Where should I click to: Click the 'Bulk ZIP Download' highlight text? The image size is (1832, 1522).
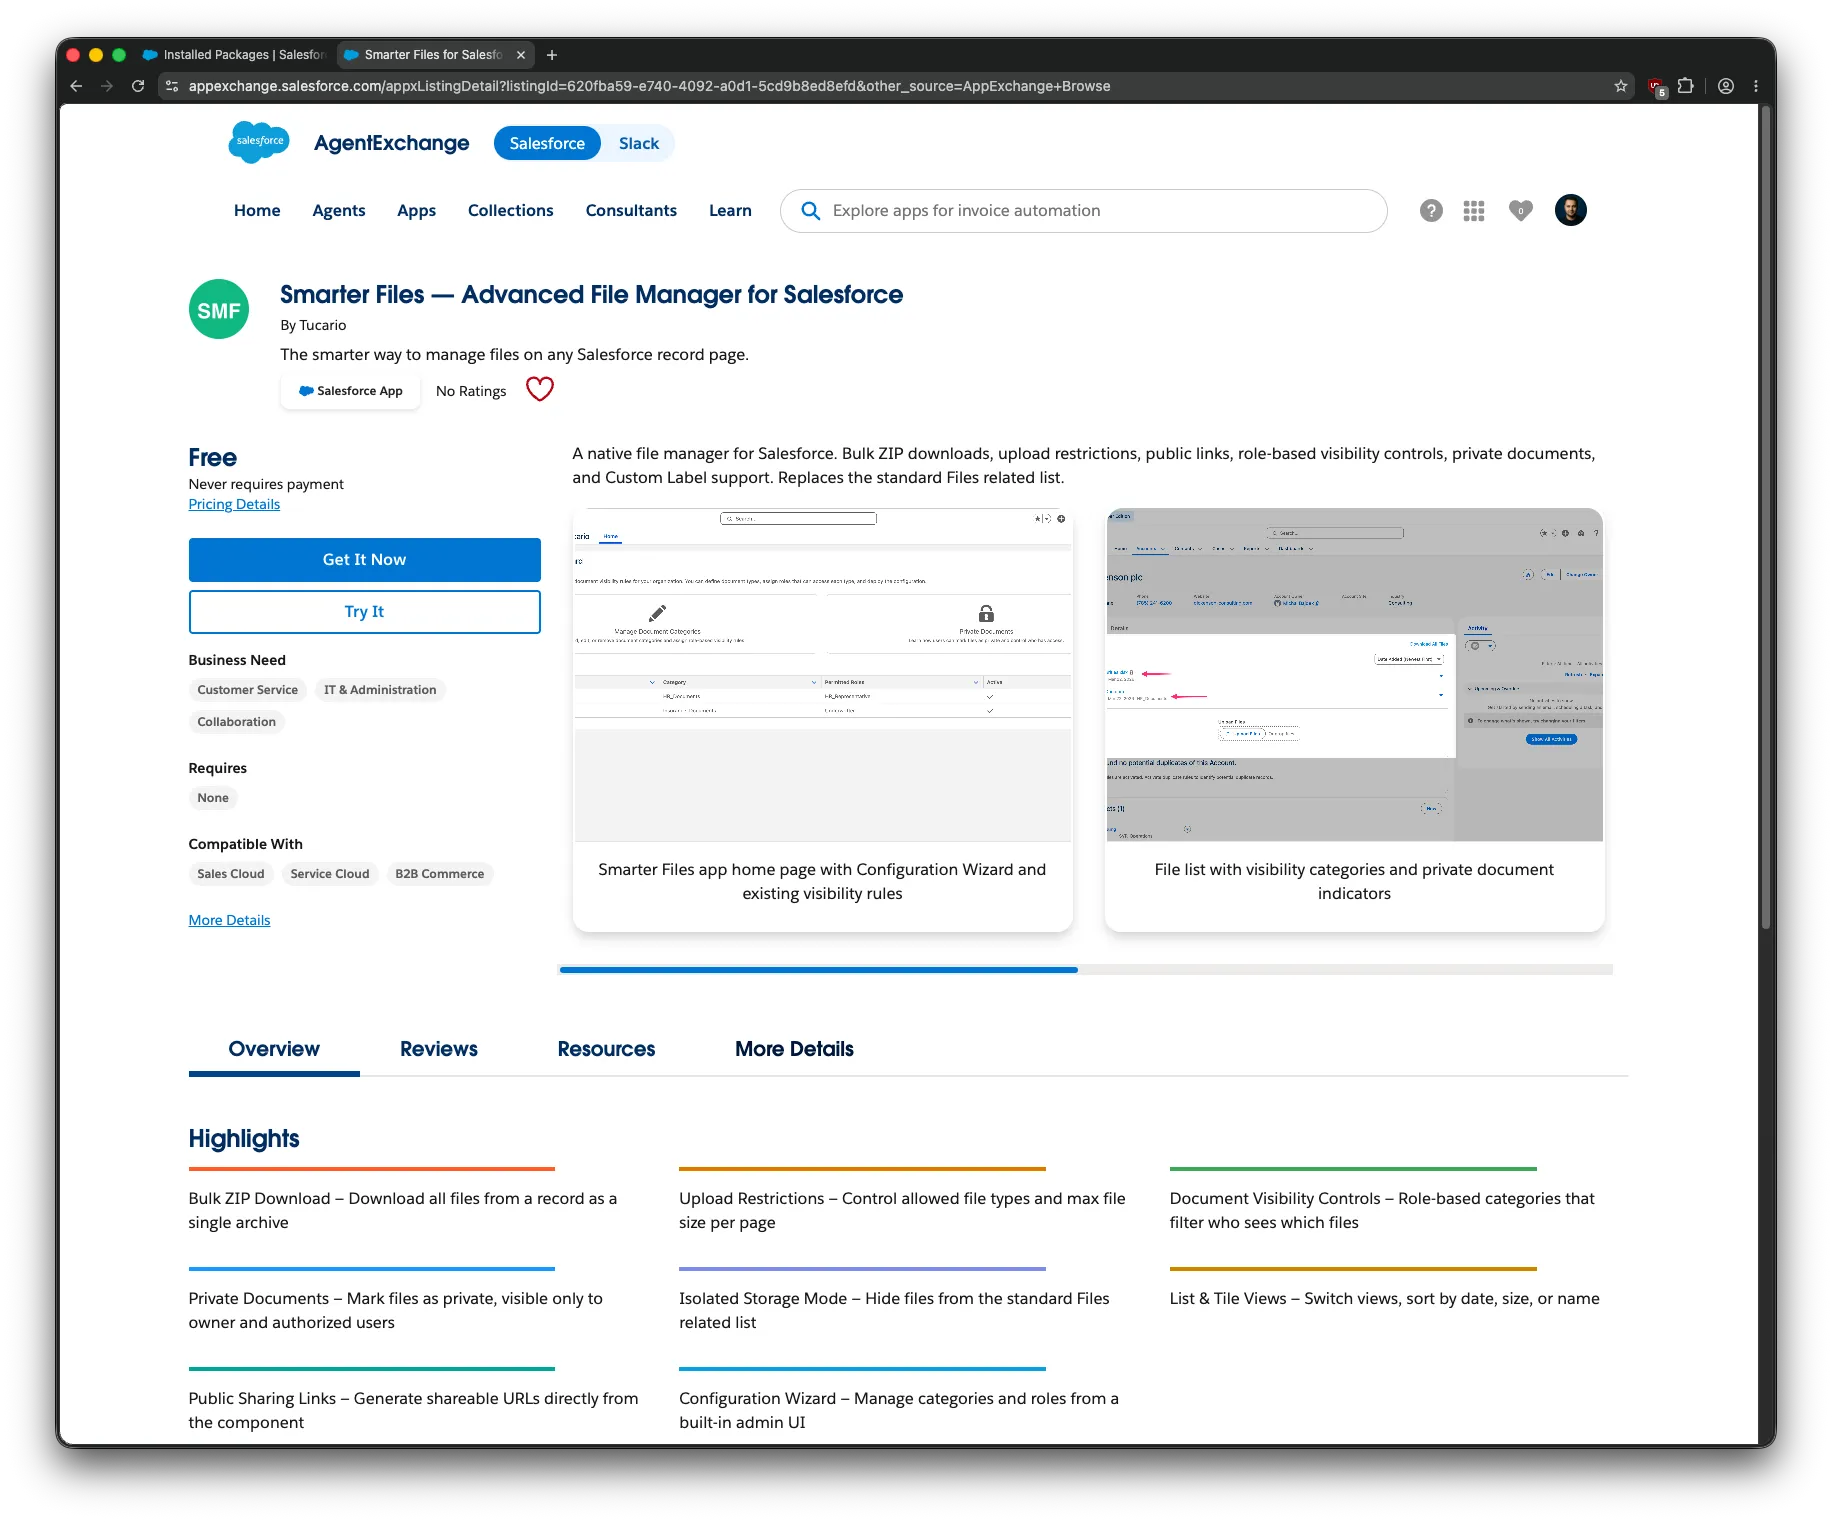coord(404,1211)
